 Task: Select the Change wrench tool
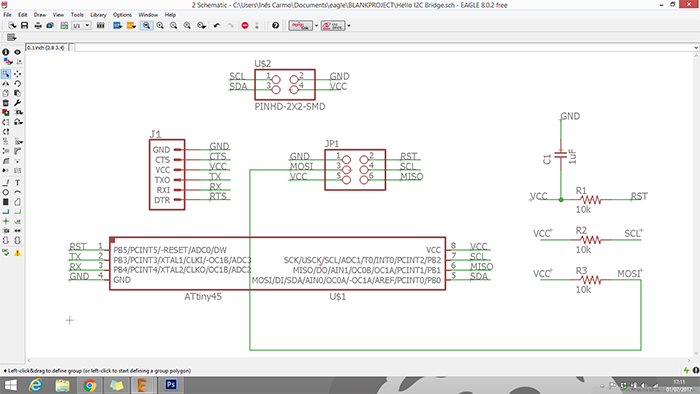pyautogui.click(x=17, y=103)
